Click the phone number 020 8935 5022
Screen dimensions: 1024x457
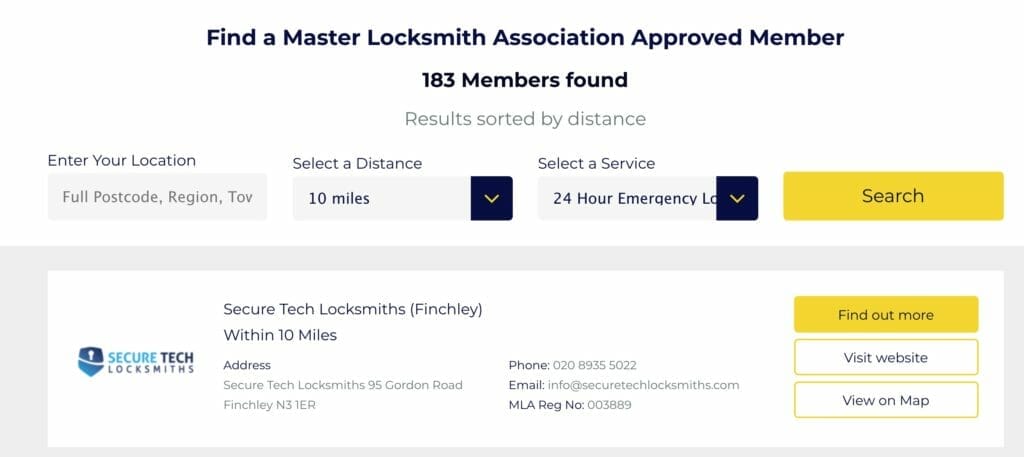pyautogui.click(x=593, y=365)
